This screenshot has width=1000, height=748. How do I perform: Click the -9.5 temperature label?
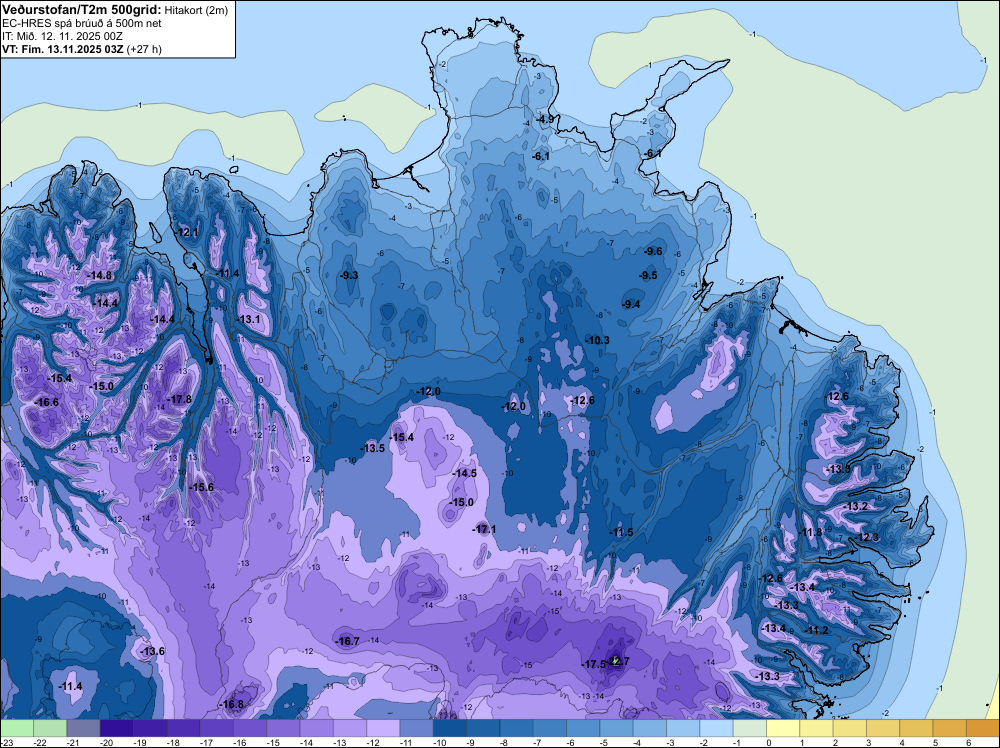tap(648, 275)
